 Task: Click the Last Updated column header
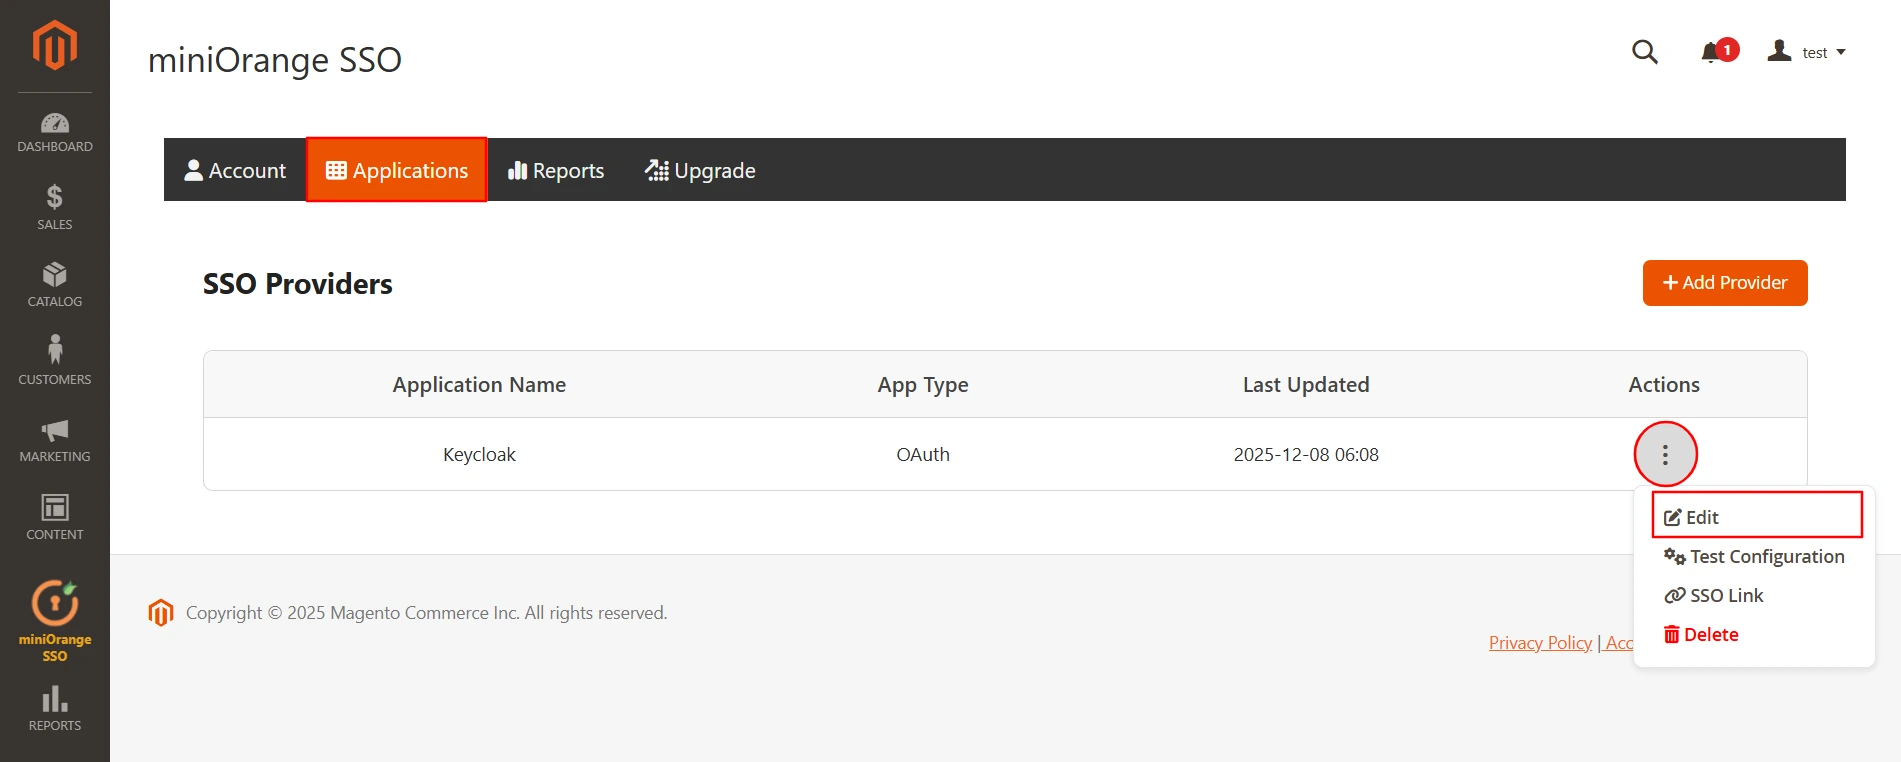point(1306,385)
